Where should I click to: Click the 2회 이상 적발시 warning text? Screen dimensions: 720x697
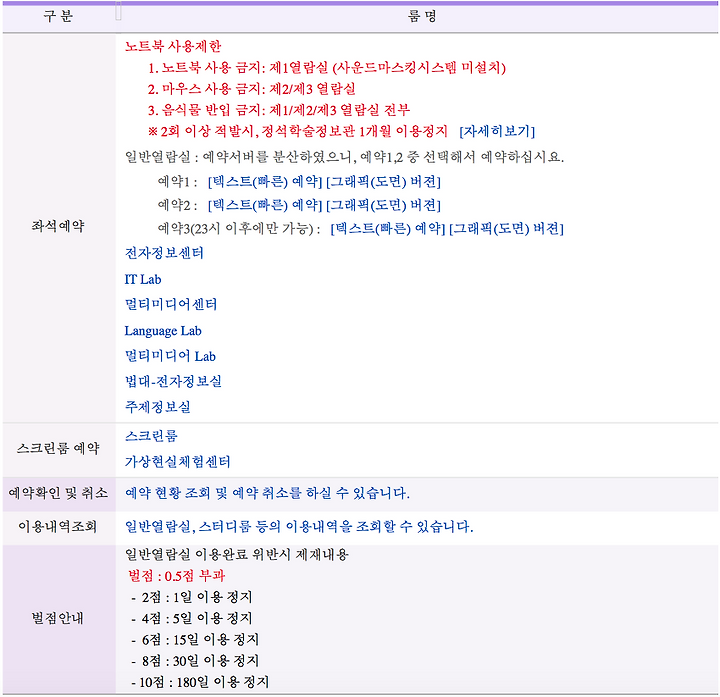[x=298, y=132]
